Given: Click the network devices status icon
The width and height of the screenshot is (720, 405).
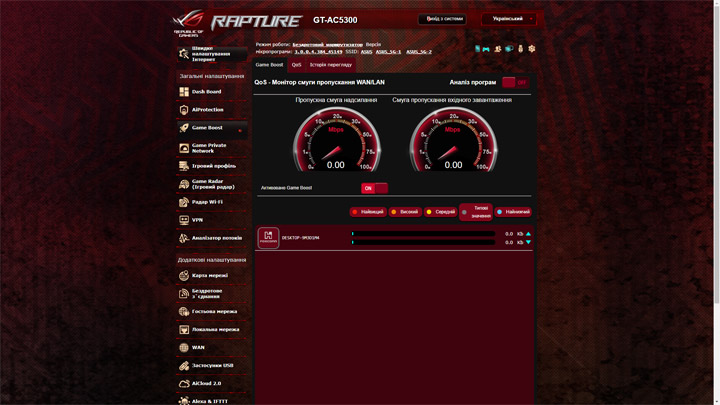Looking at the screenshot, I should pyautogui.click(x=509, y=49).
